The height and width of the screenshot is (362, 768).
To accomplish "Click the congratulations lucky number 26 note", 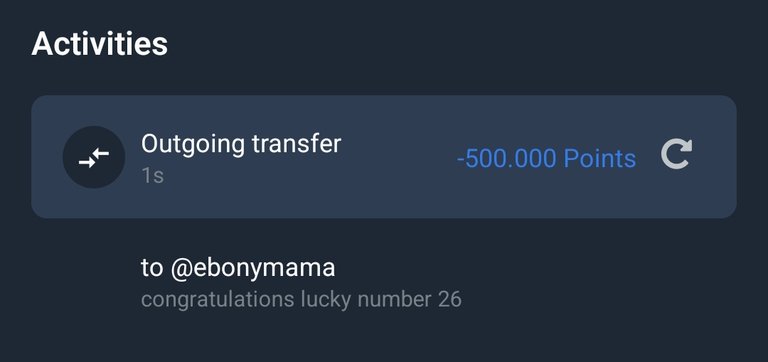I will (301, 299).
